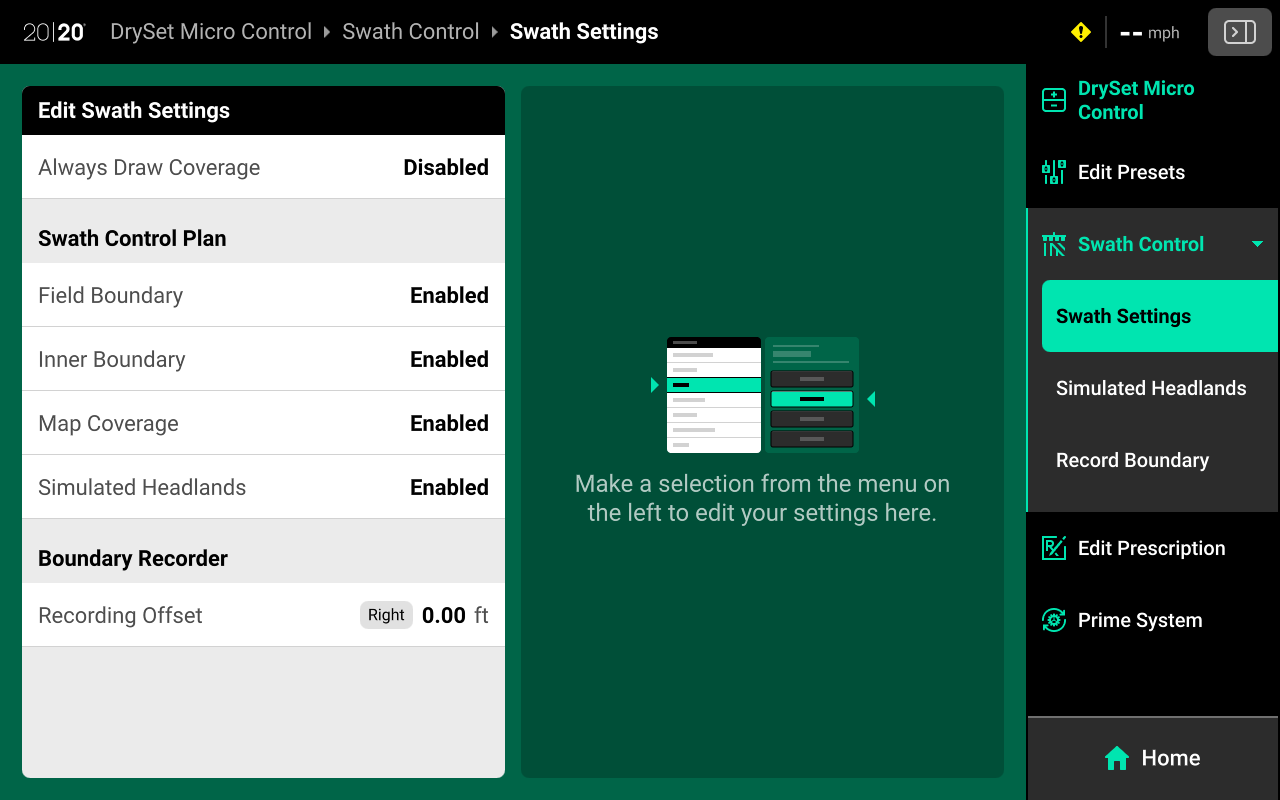
Task: Go to DrySet Micro Control breadcrumb
Action: coord(211,32)
